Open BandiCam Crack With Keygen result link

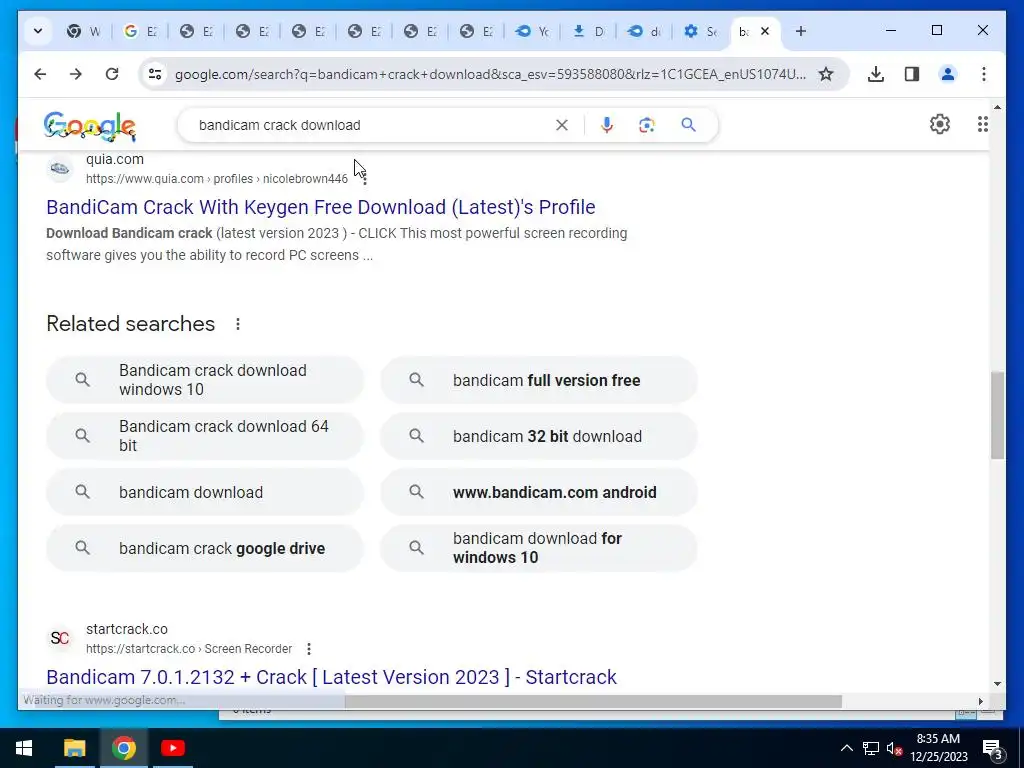321,207
